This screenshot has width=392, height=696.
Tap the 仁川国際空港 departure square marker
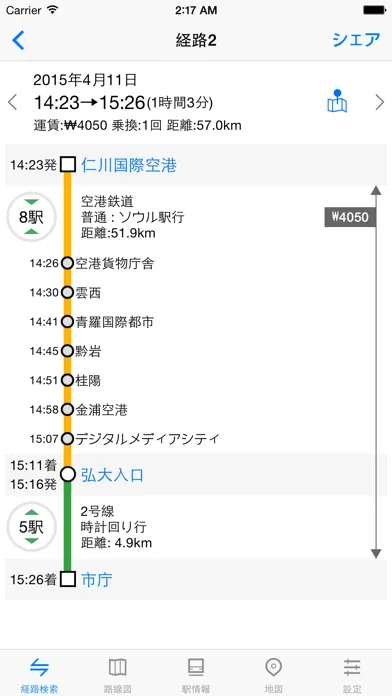(x=67, y=164)
